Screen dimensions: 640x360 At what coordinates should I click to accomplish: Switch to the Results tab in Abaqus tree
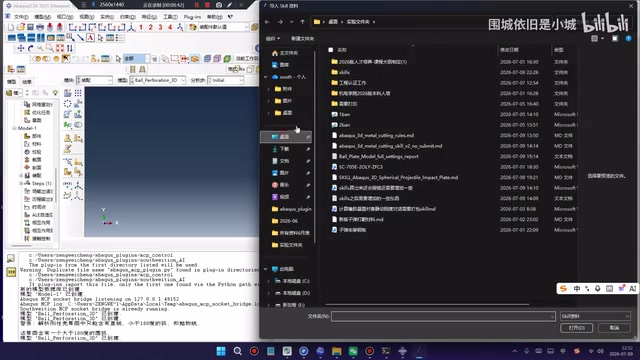[27, 82]
